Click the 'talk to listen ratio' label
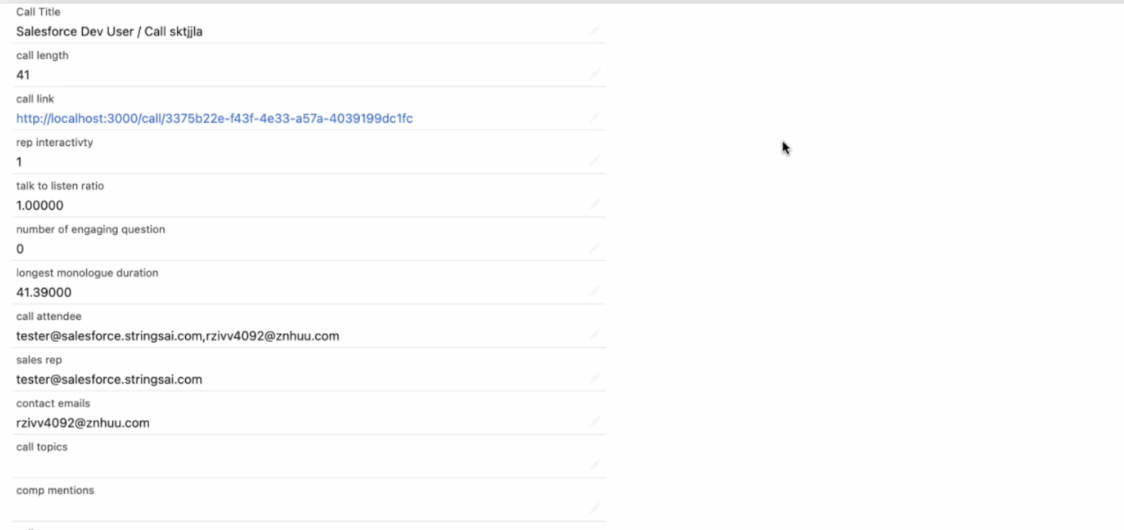Screen dimensions: 1124x530 point(60,186)
